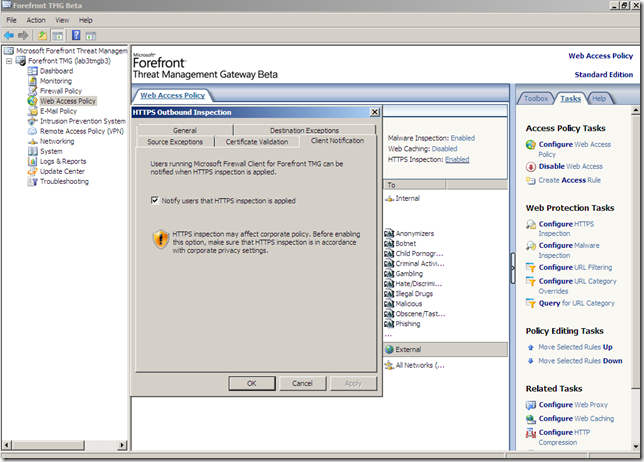644x462 pixels.
Task: Click the task pane scroll down arrow
Action: [x=635, y=446]
